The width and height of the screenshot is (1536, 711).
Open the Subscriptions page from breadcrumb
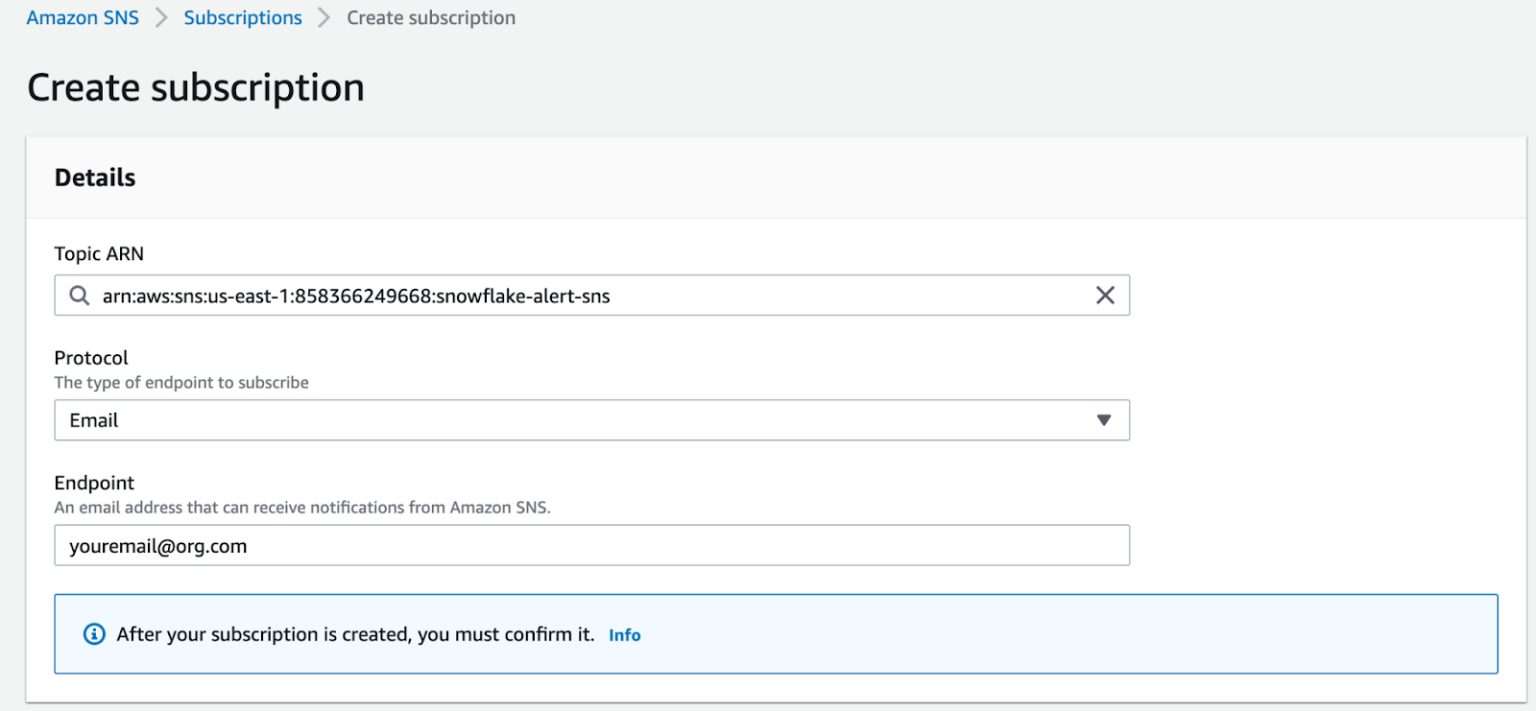(x=242, y=17)
